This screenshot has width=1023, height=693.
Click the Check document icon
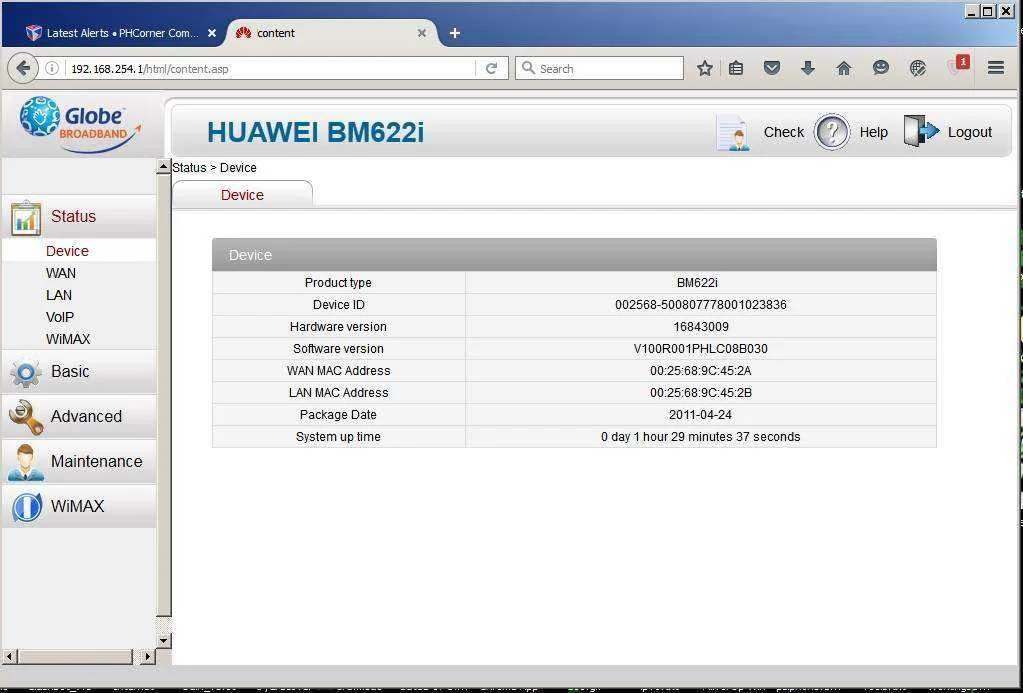coord(733,132)
